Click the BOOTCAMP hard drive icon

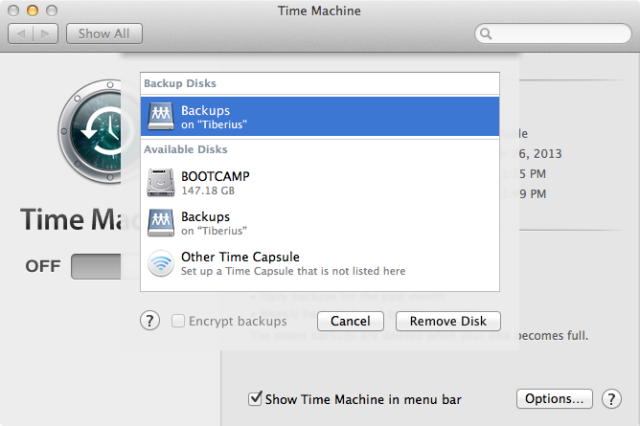pos(161,182)
